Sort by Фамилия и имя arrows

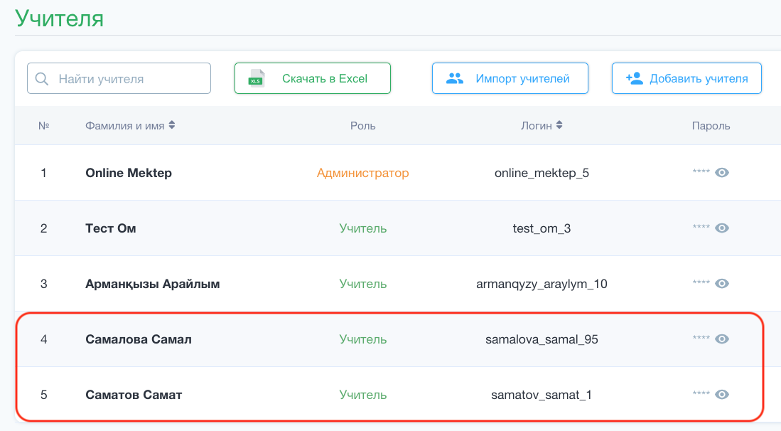172,125
